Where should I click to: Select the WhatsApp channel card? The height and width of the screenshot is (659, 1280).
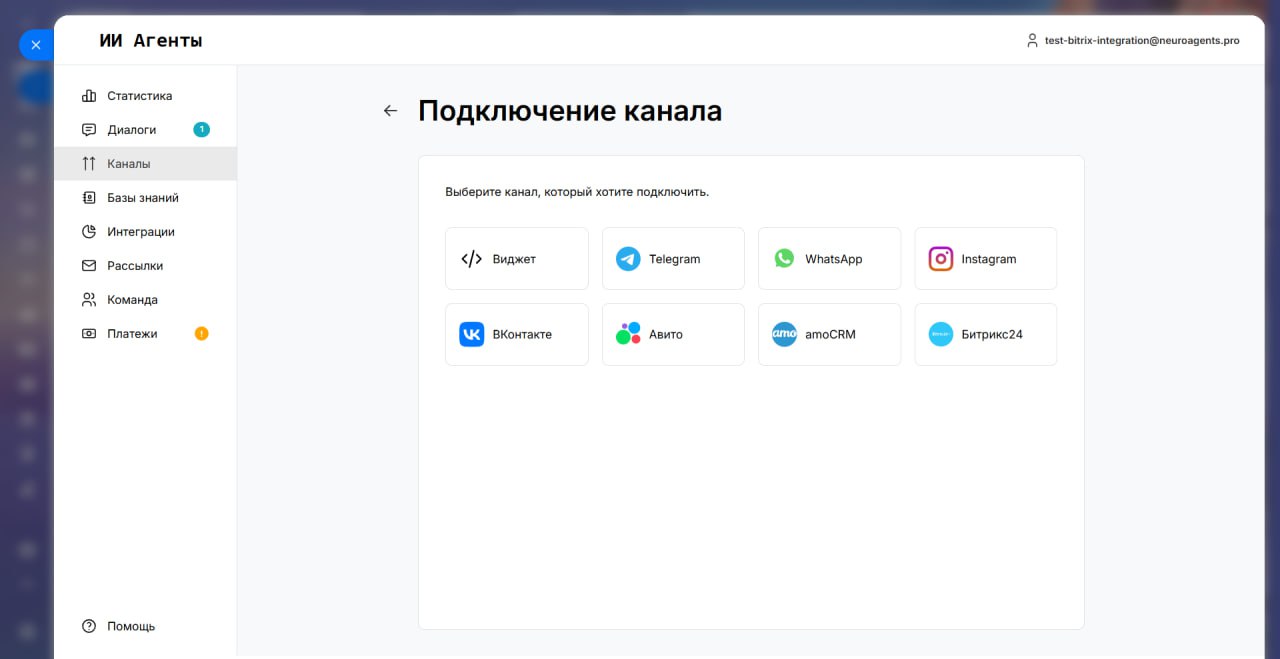tap(829, 259)
